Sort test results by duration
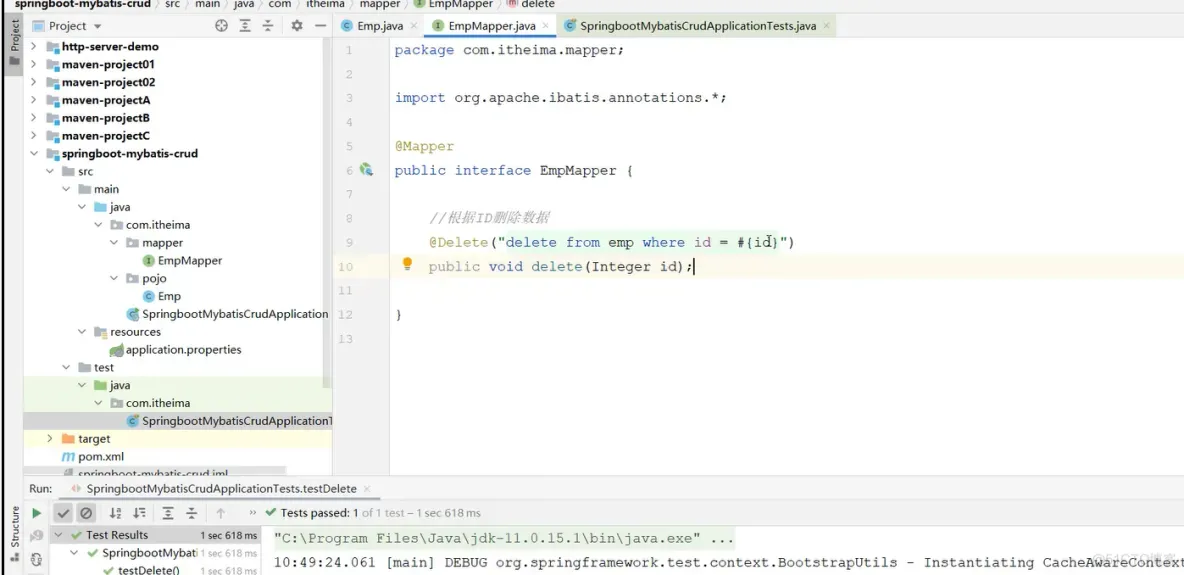 point(139,513)
